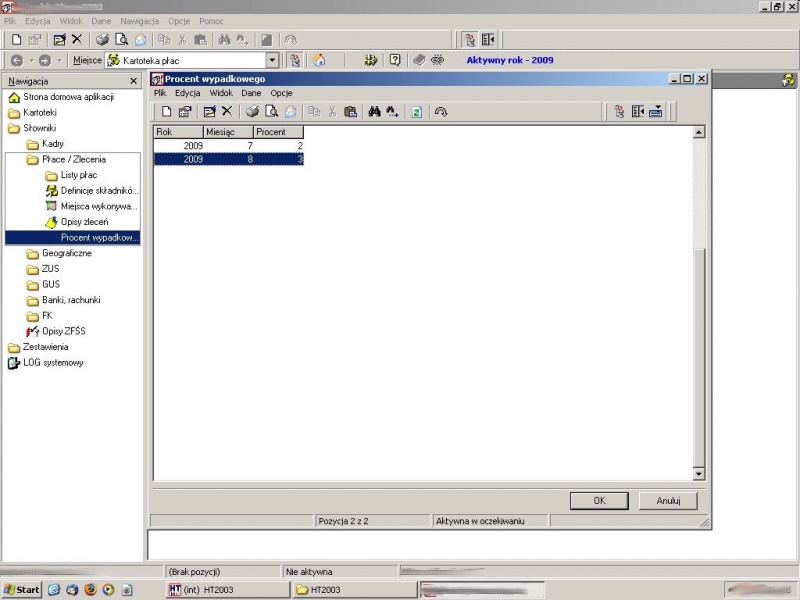Open Nawigacja menu in main window
The height and width of the screenshot is (600, 800).
click(140, 21)
